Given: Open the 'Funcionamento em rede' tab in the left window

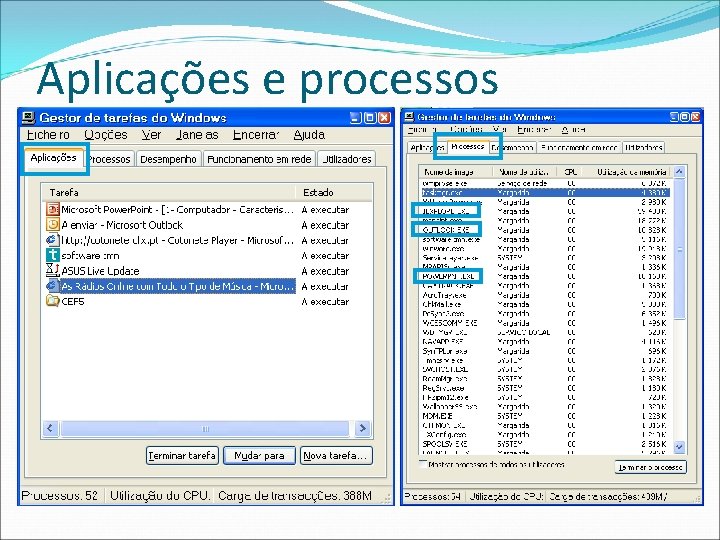Looking at the screenshot, I should coord(259,159).
